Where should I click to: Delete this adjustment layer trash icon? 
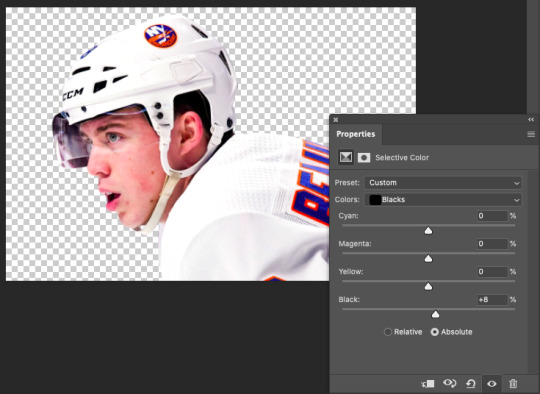pos(513,383)
